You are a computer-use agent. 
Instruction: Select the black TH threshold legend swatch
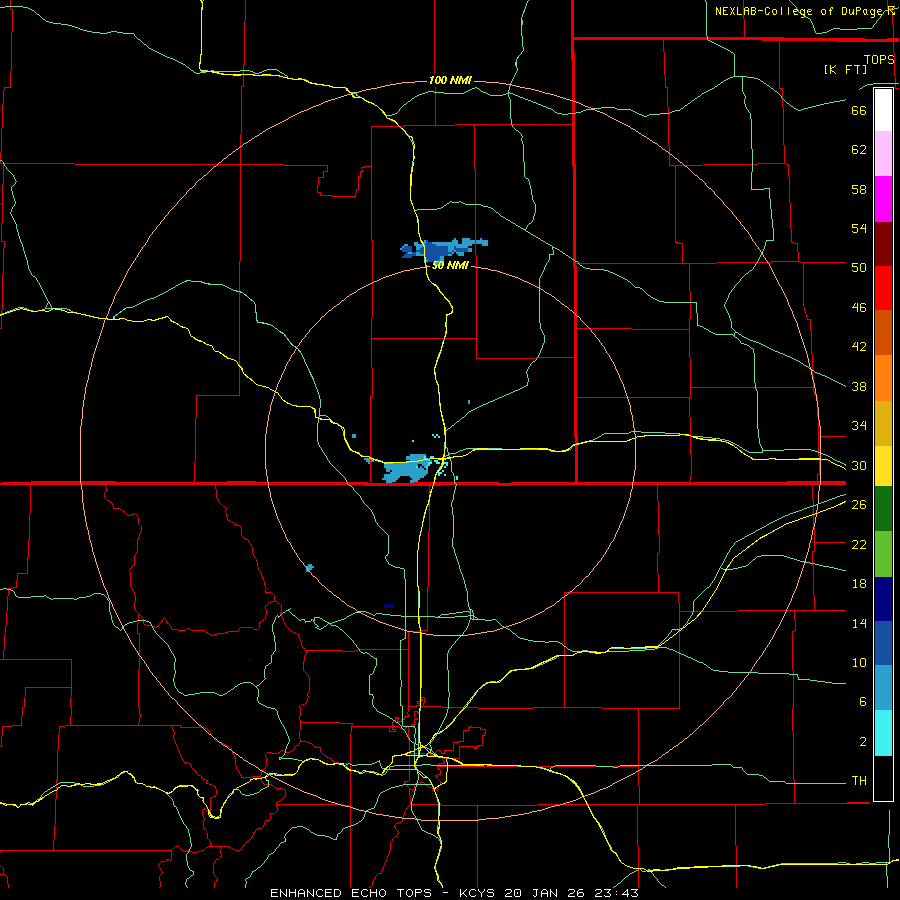pos(883,778)
